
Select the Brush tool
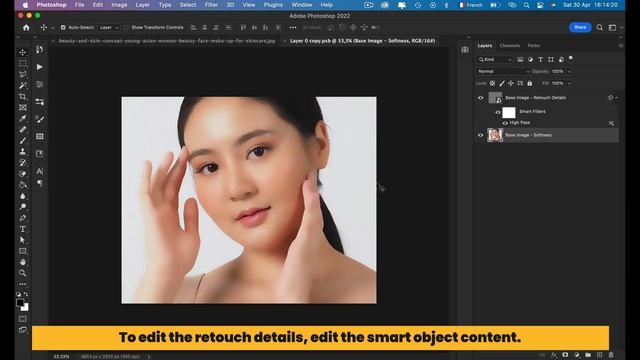(23, 140)
